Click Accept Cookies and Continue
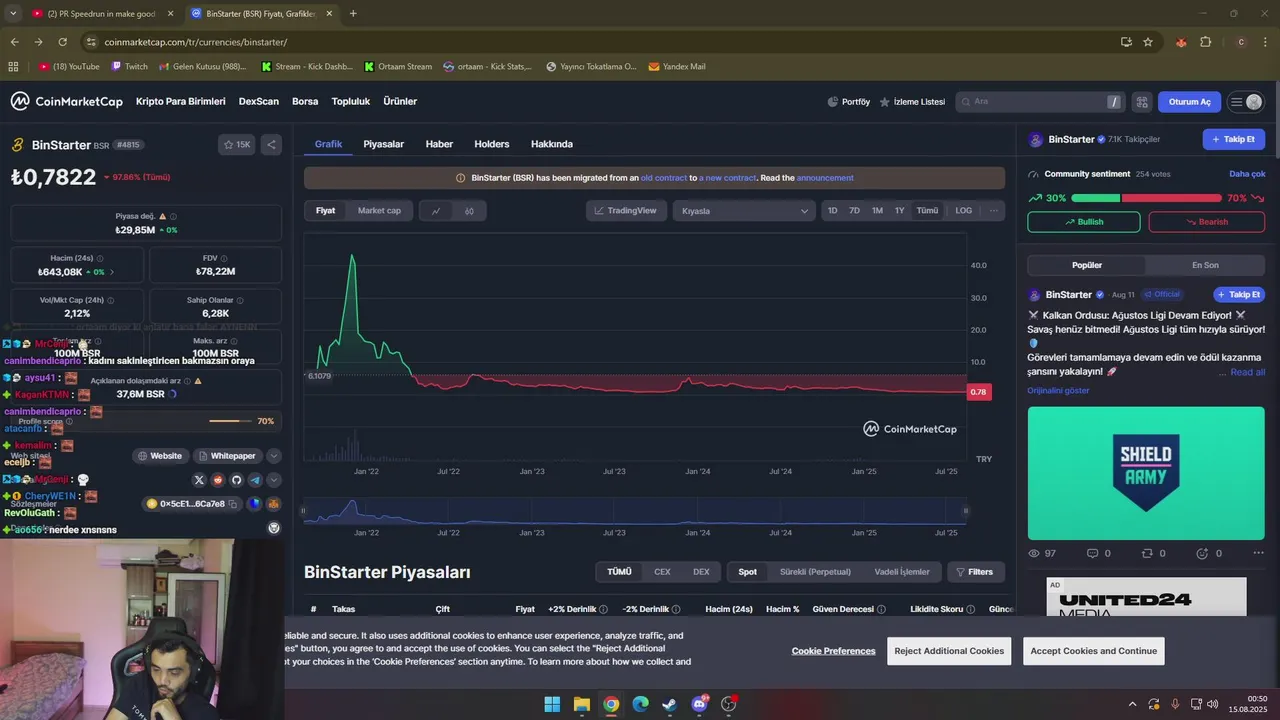 coord(1093,651)
